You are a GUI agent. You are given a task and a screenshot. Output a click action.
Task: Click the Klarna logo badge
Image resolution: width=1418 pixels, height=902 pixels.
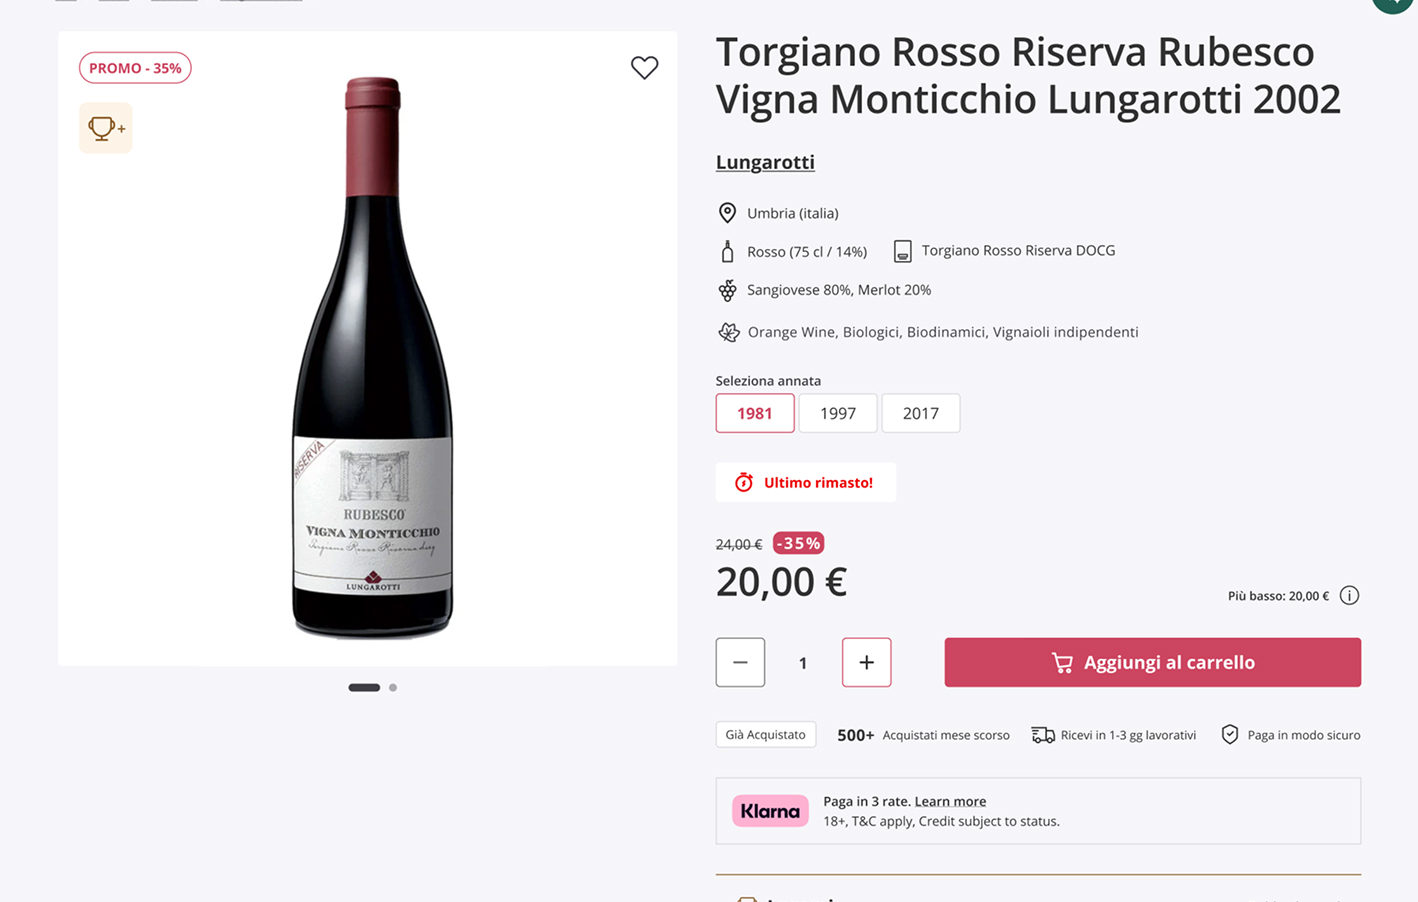click(x=770, y=811)
